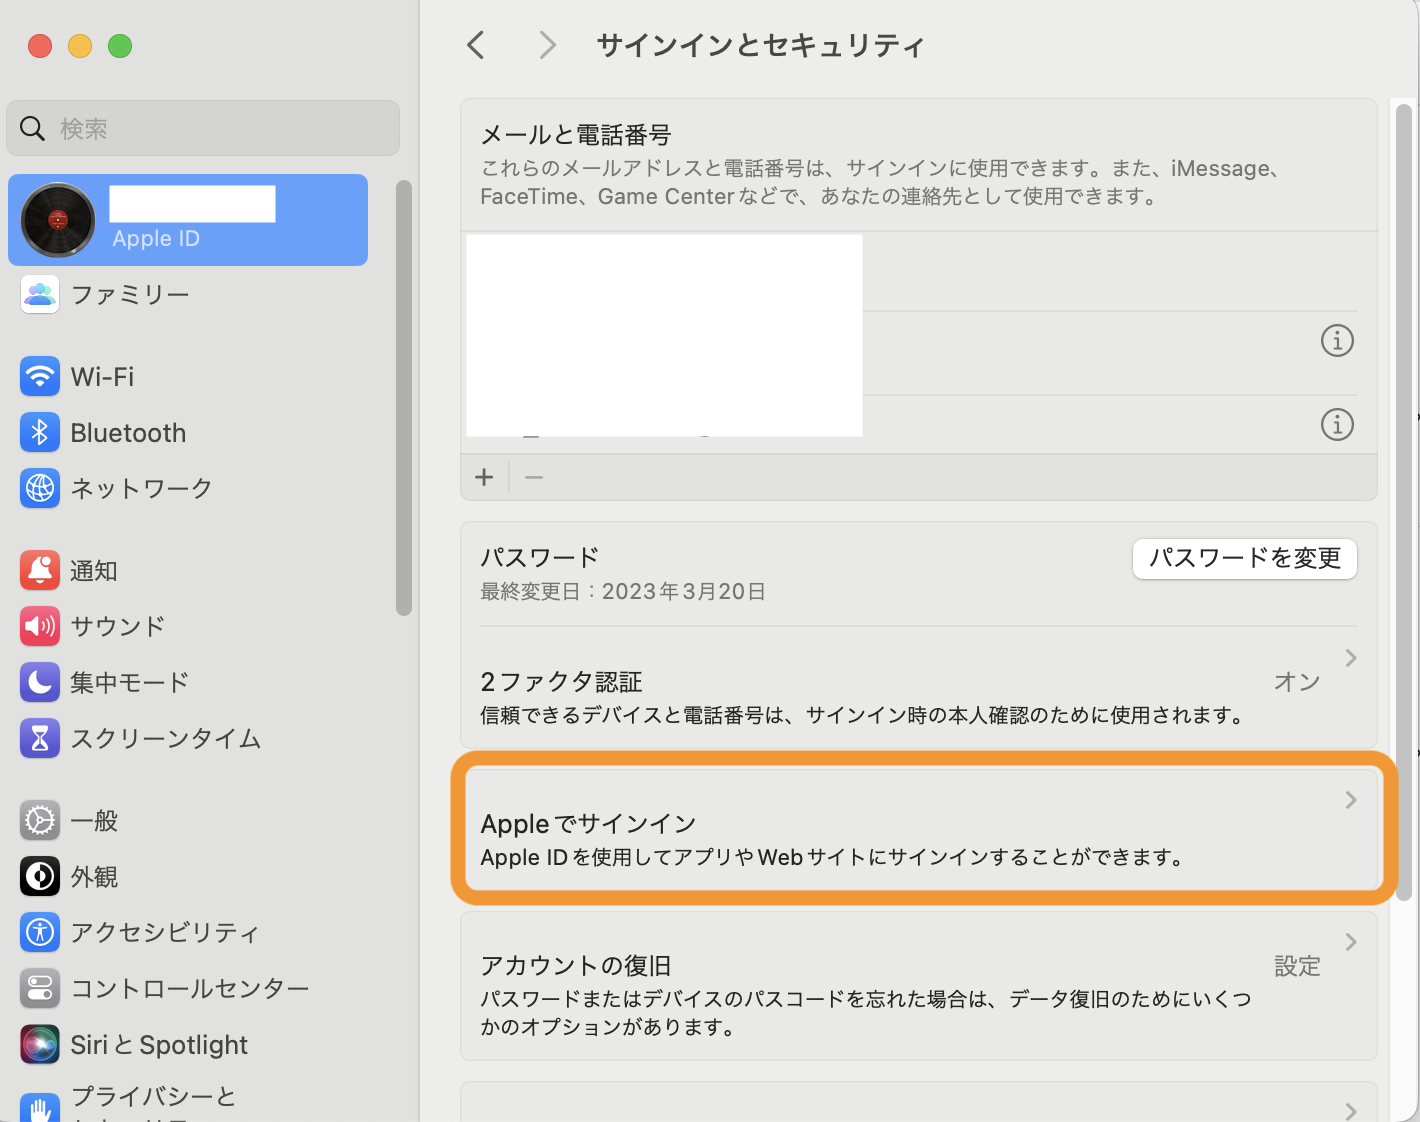Click the yellow minimize window button
The image size is (1420, 1122).
click(80, 46)
